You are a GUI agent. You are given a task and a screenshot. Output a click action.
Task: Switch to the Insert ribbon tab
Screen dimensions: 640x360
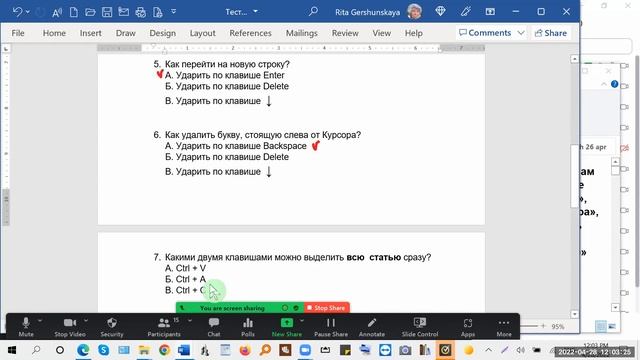(x=91, y=33)
